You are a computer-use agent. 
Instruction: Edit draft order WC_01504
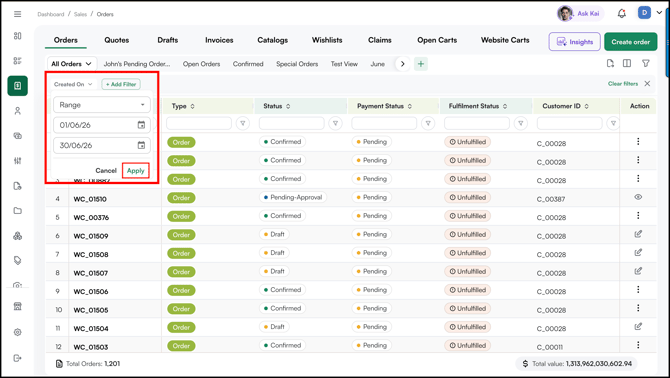pos(638,326)
